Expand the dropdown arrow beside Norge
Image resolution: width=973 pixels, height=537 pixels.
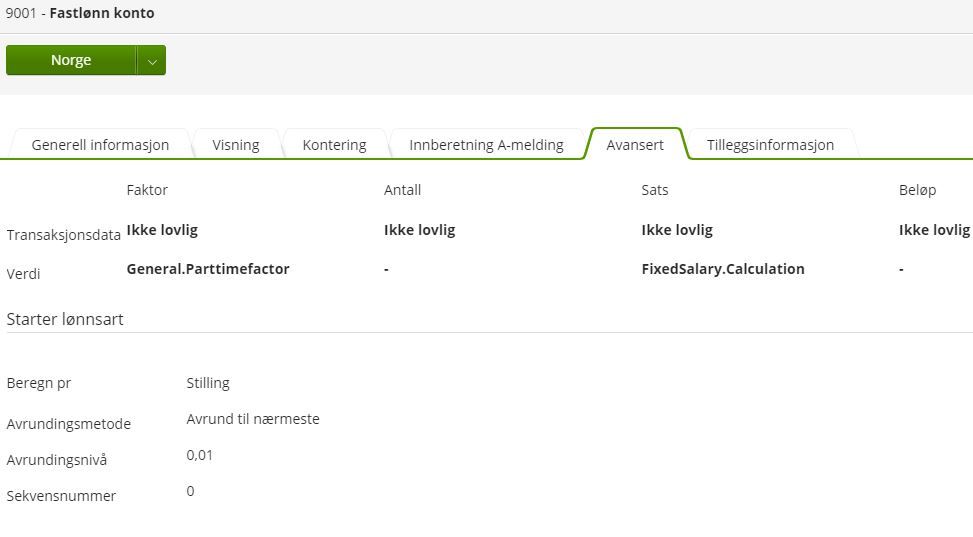(x=152, y=61)
